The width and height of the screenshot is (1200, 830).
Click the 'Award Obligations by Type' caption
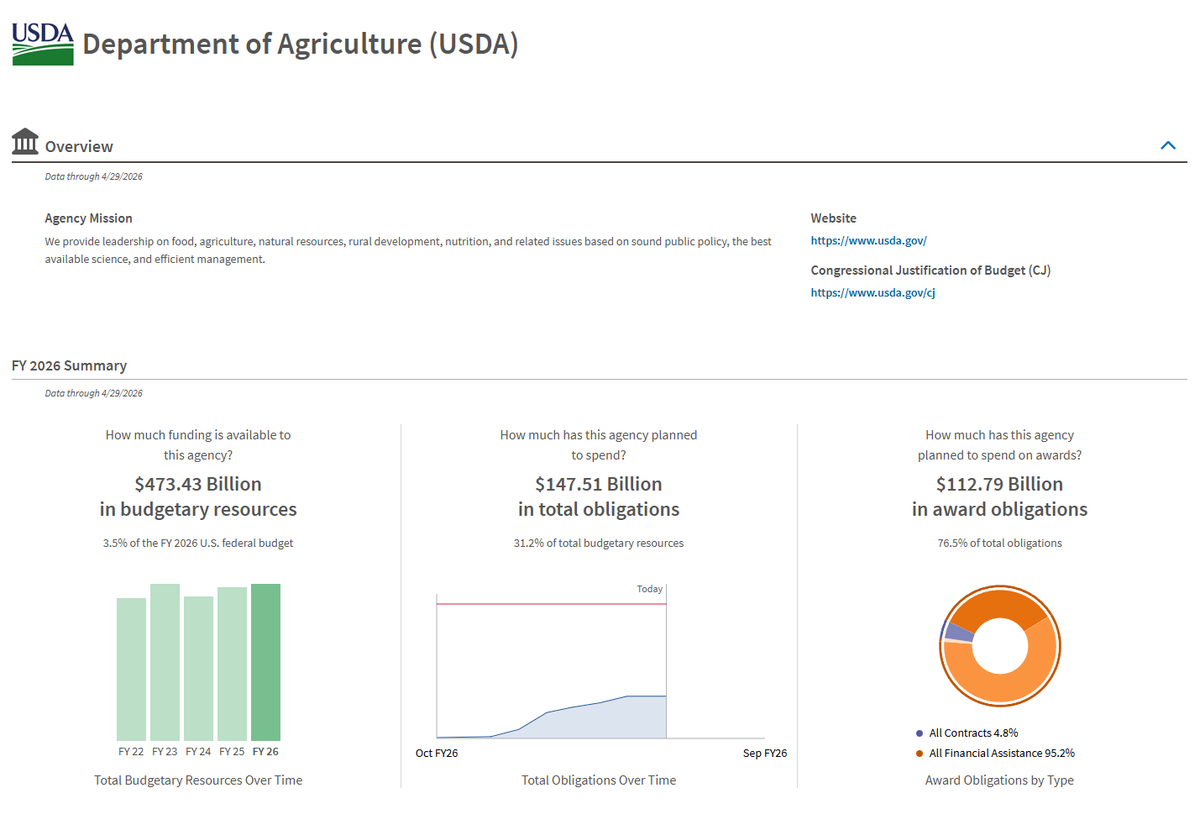[x=999, y=780]
